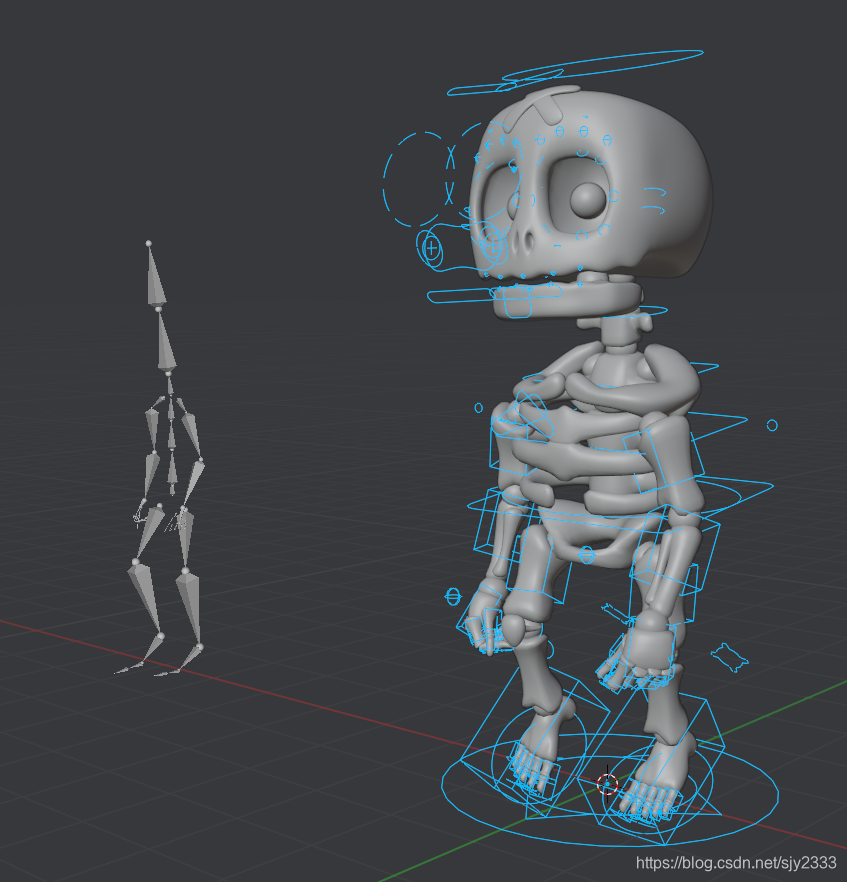Click the skeleton's round eyeball mesh
The height and width of the screenshot is (882, 847).
[x=587, y=200]
